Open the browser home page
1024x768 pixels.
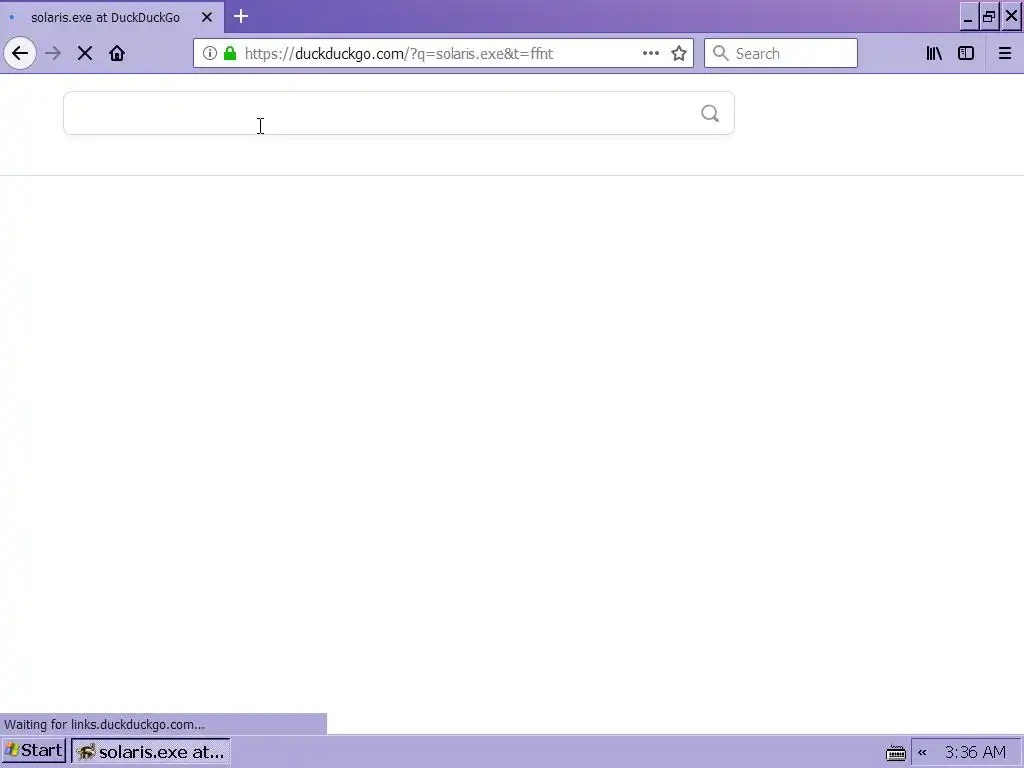click(x=117, y=53)
